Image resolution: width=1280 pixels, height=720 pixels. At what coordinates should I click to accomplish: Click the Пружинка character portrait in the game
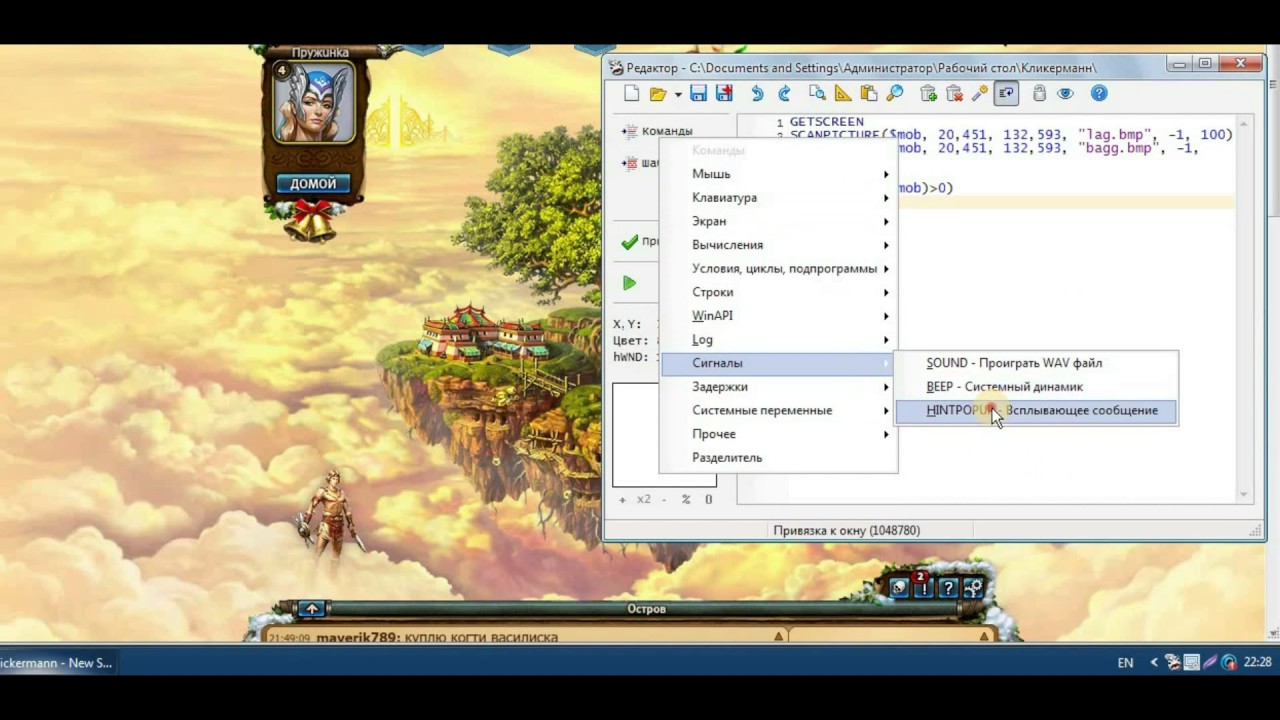coord(314,103)
